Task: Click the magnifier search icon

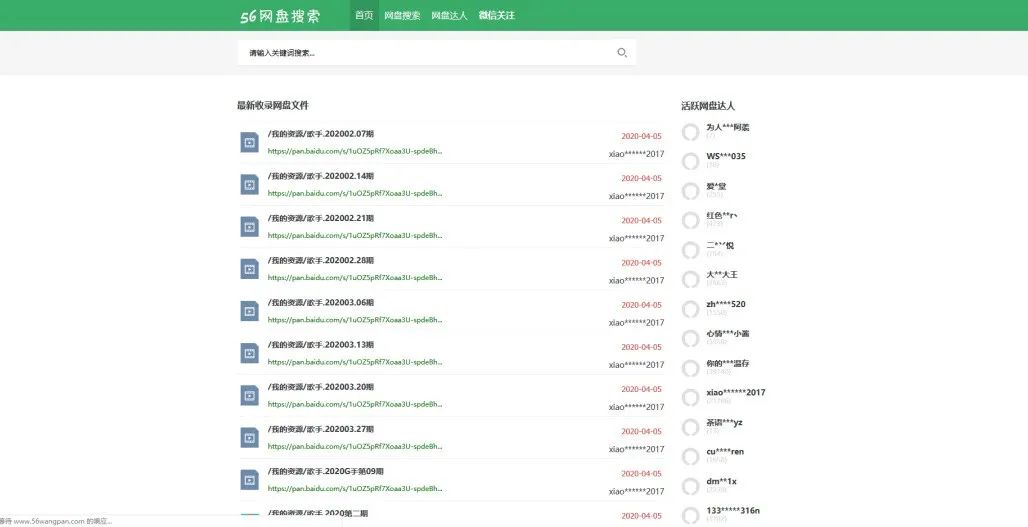Action: pos(622,52)
